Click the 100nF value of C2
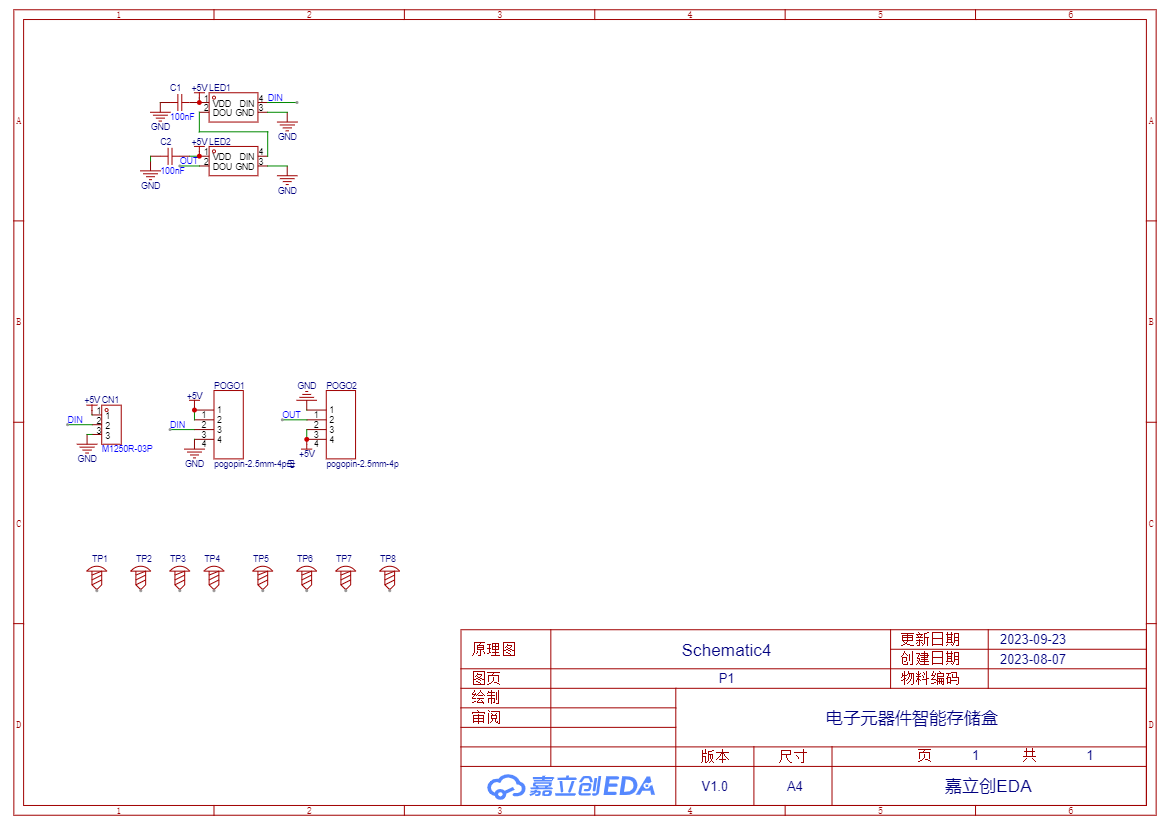 (x=172, y=171)
